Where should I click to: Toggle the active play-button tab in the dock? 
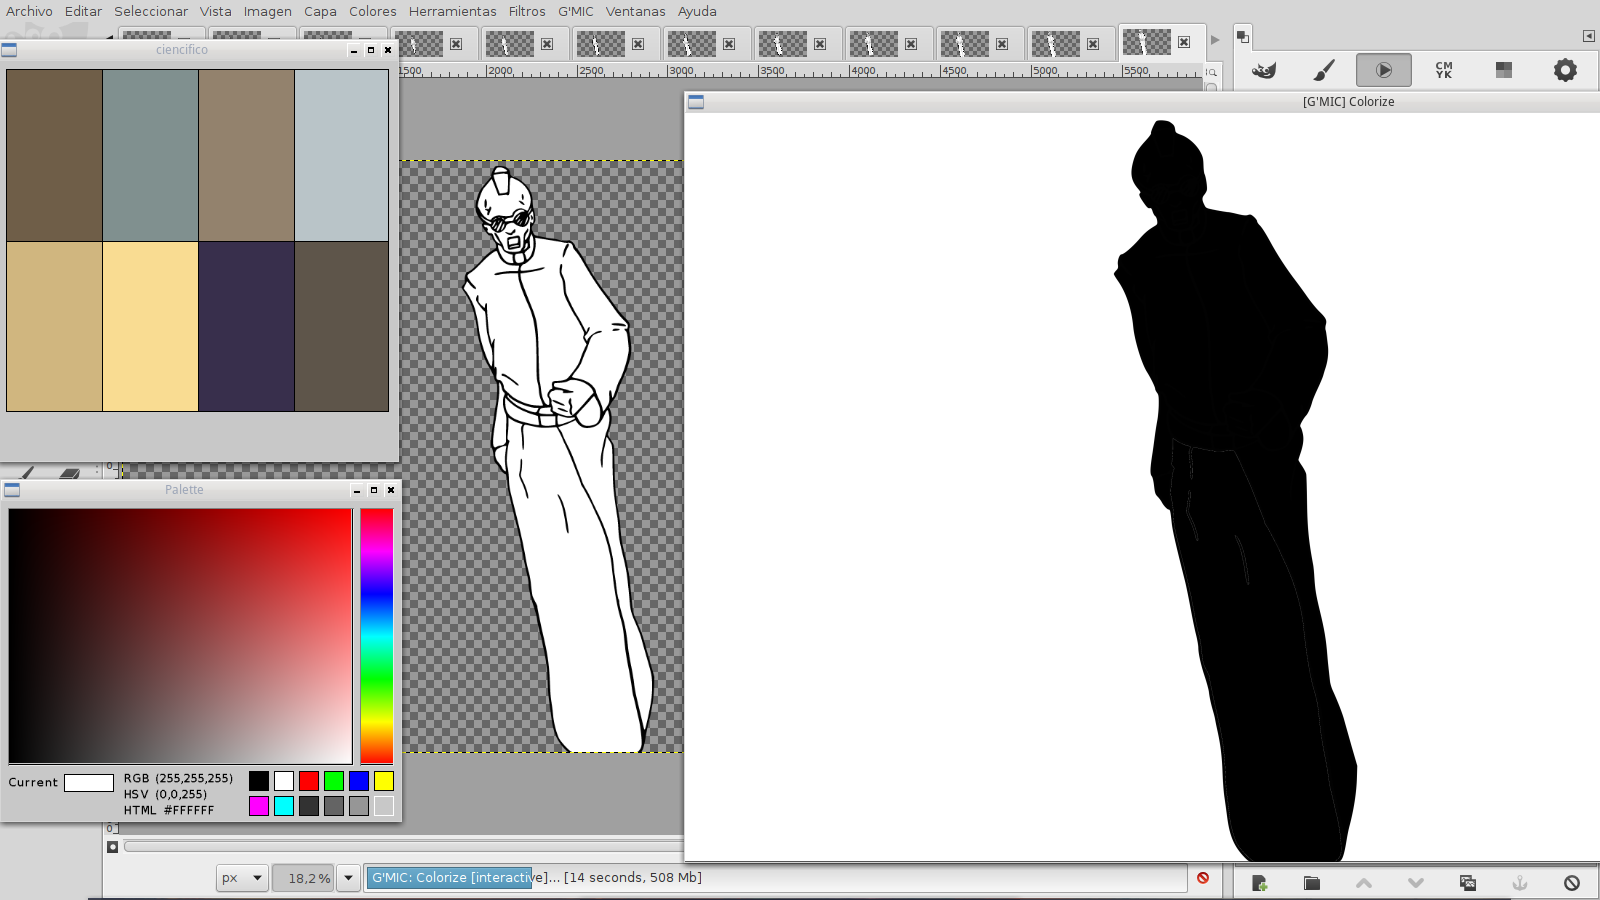coord(1383,70)
